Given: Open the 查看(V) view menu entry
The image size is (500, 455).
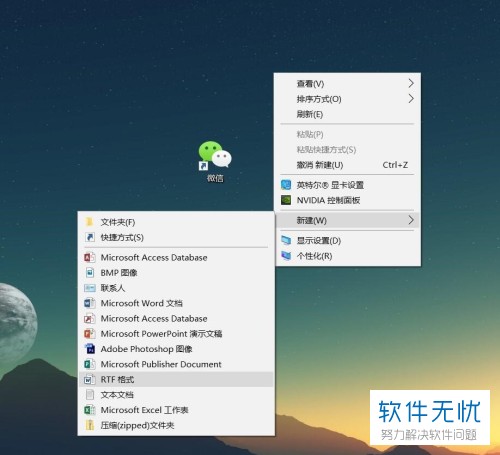Looking at the screenshot, I should point(347,83).
